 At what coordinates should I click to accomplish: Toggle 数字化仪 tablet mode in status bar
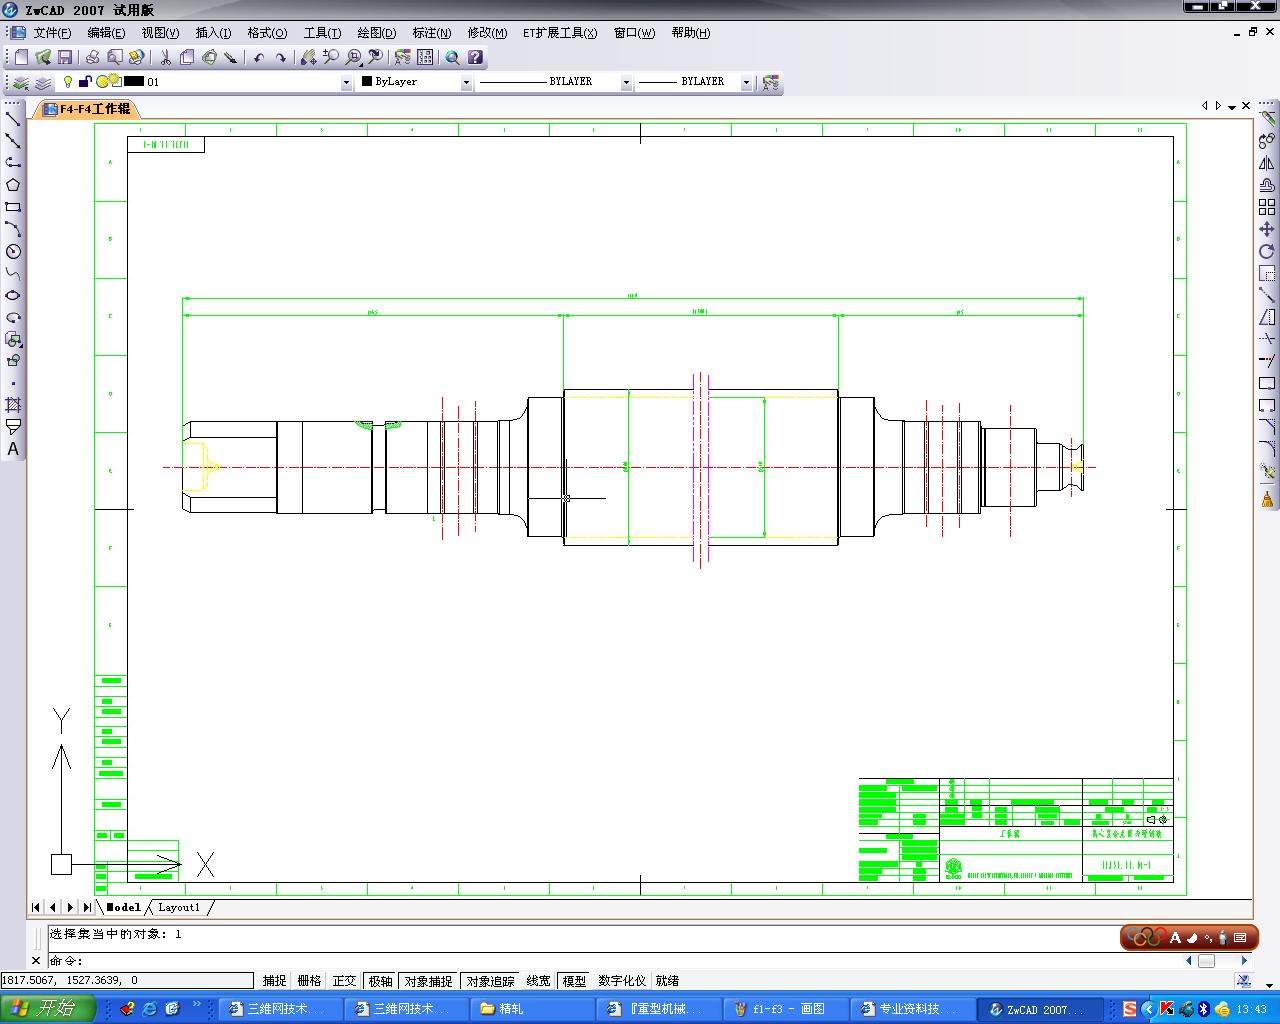pyautogui.click(x=622, y=981)
